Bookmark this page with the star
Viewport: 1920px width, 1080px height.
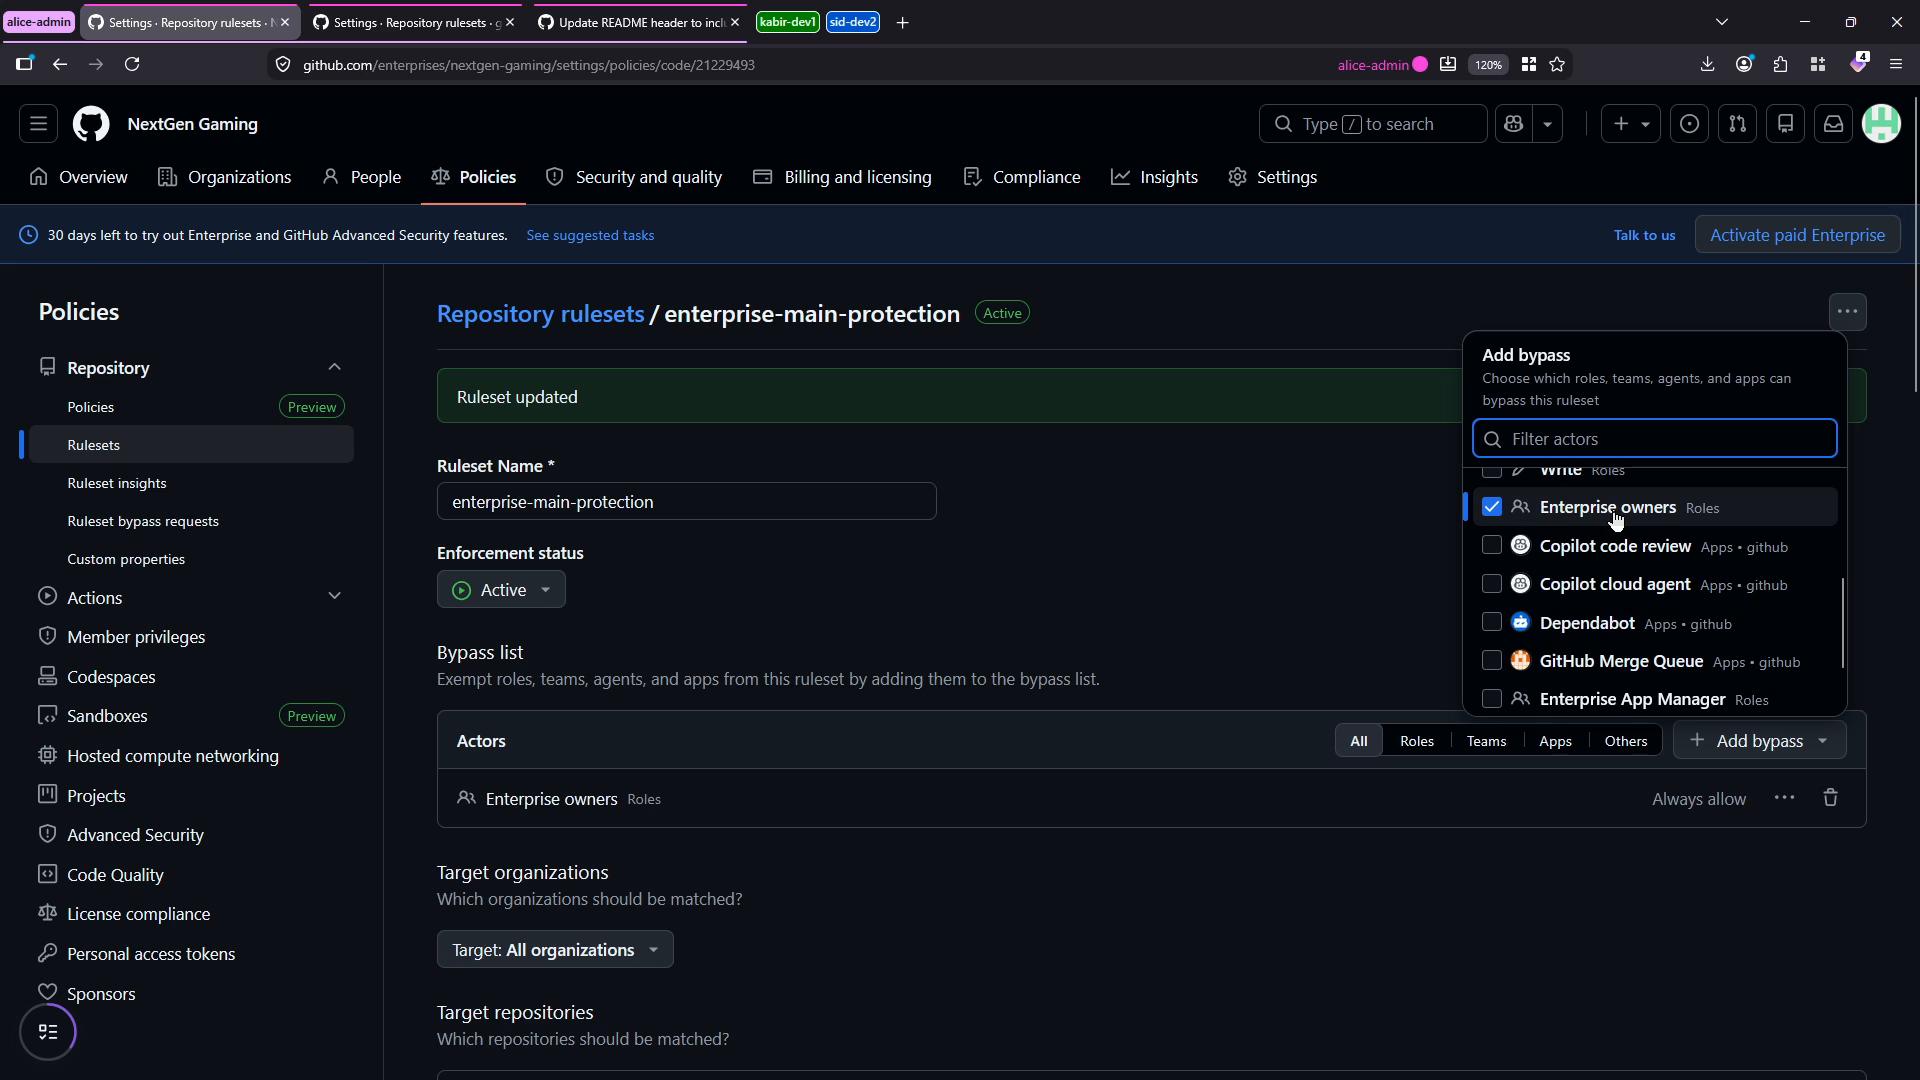pyautogui.click(x=1557, y=64)
